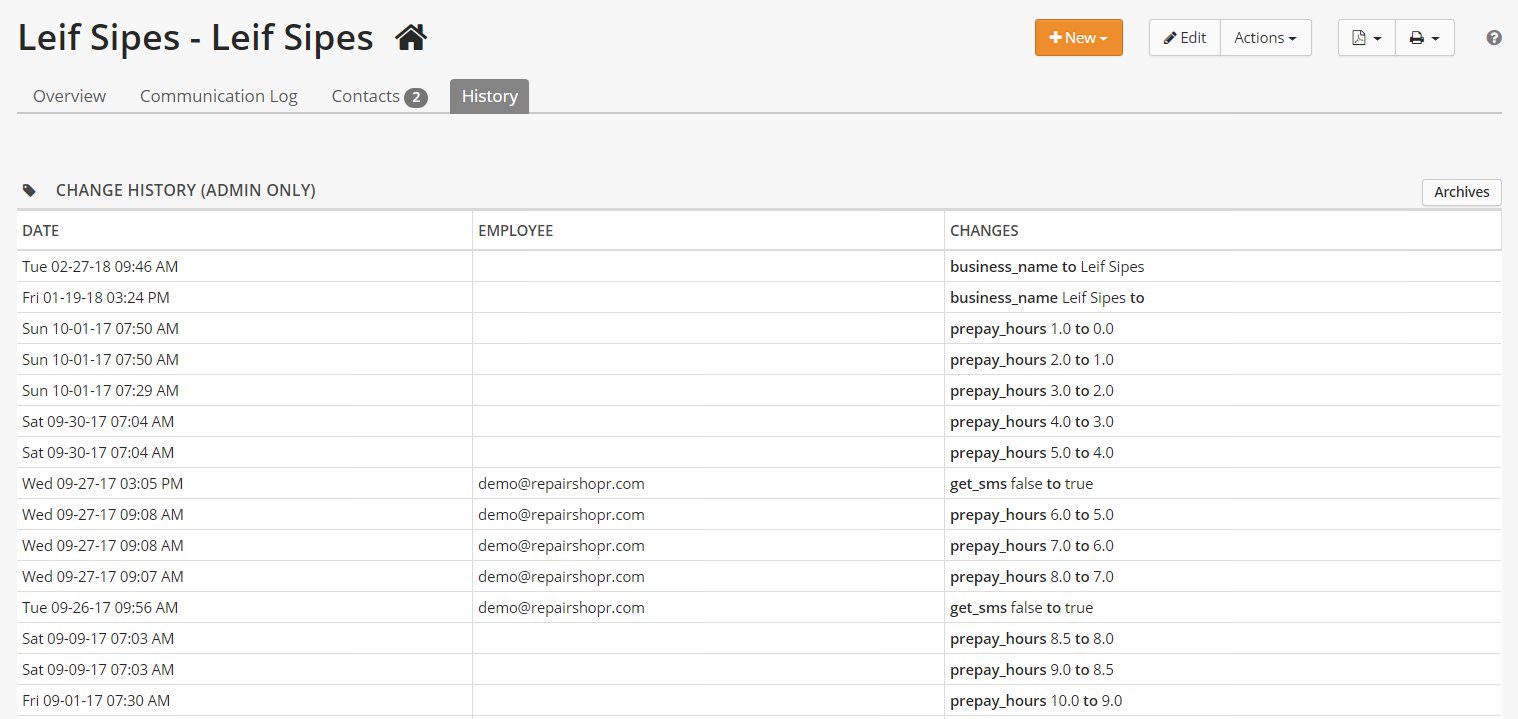Click 'prepay_hours 2.0 to 1.0' entry

[x=1031, y=360]
